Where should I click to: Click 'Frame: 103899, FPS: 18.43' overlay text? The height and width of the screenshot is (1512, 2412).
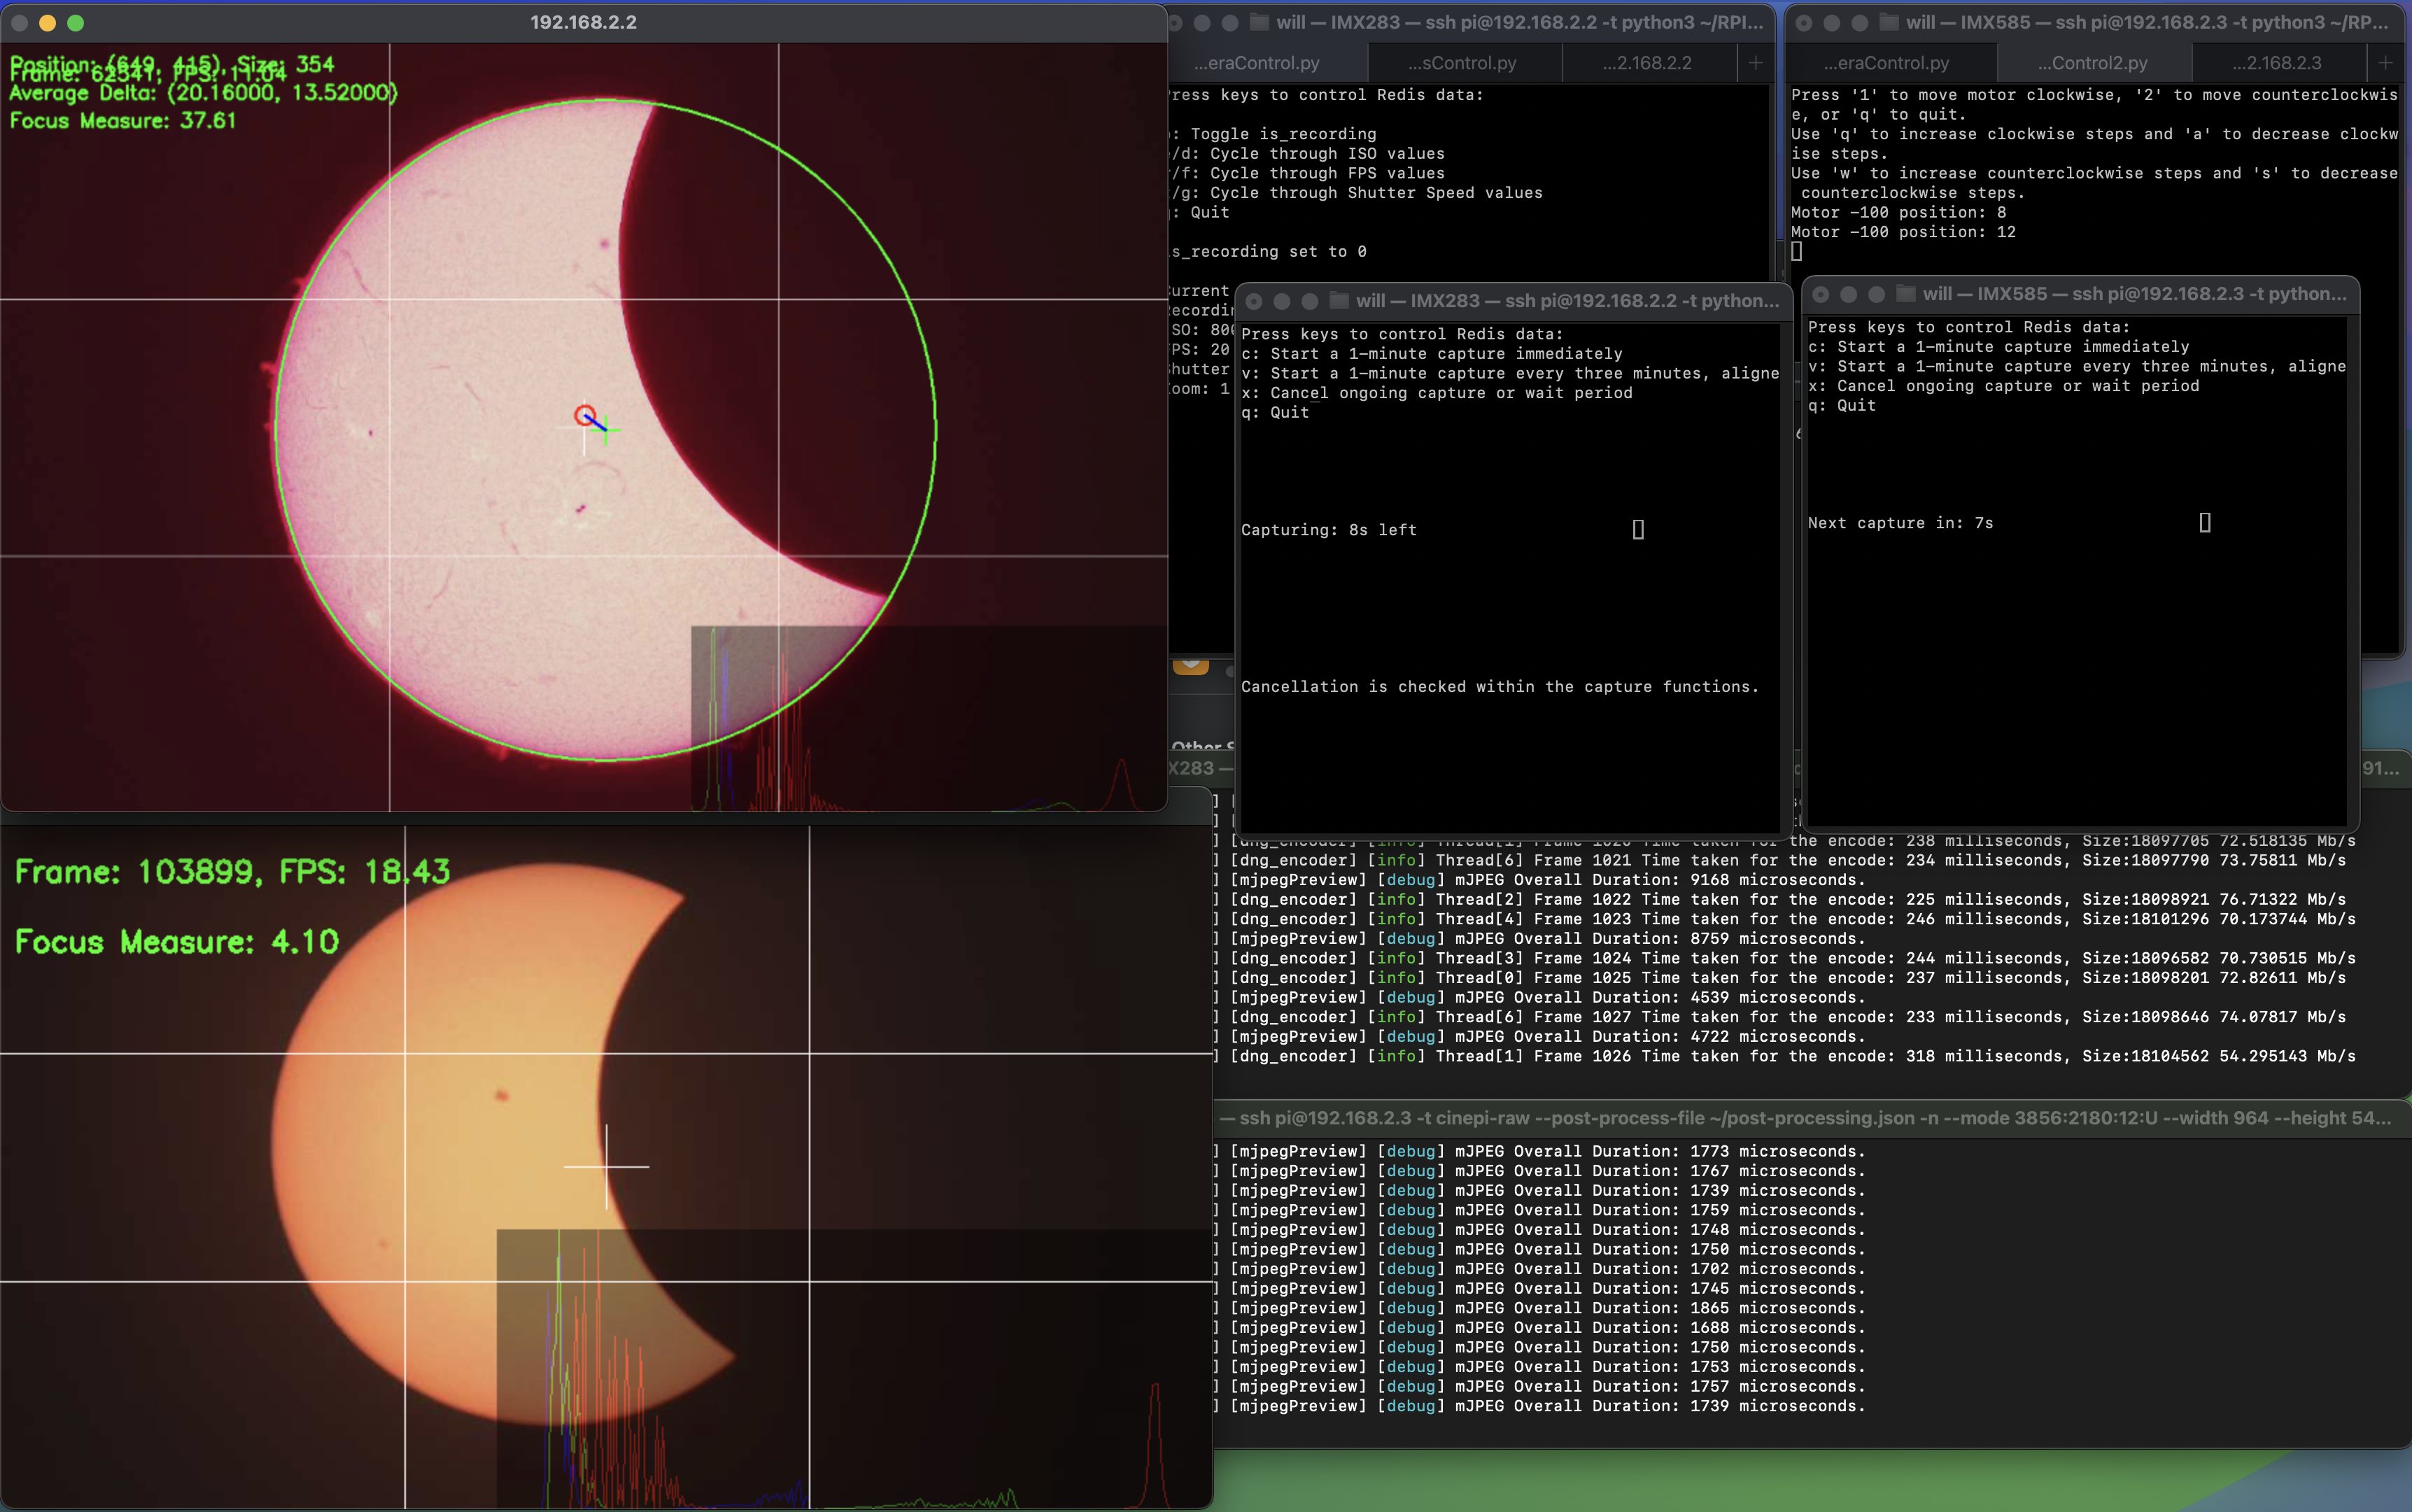(x=232, y=872)
